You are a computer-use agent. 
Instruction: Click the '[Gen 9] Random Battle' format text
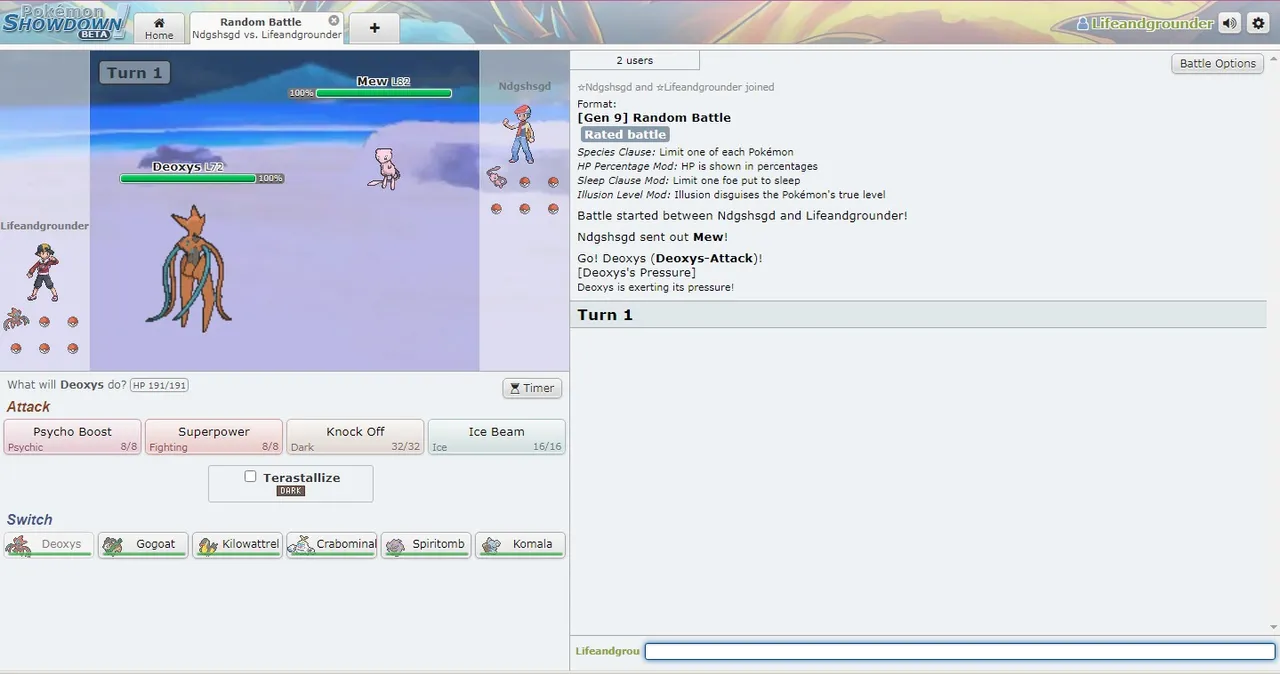point(654,118)
